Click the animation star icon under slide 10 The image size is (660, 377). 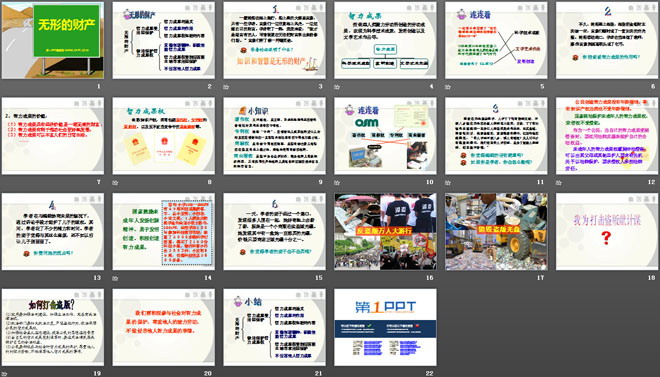pyautogui.click(x=337, y=182)
